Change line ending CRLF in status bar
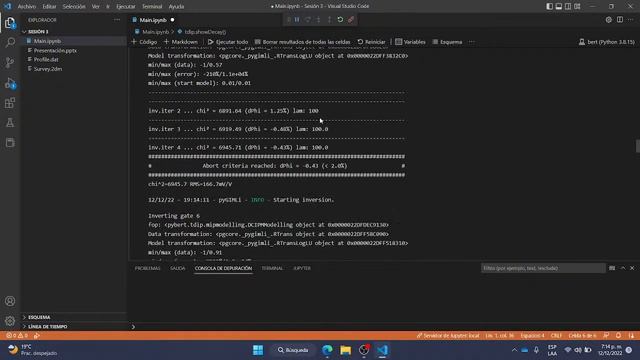 click(x=556, y=336)
